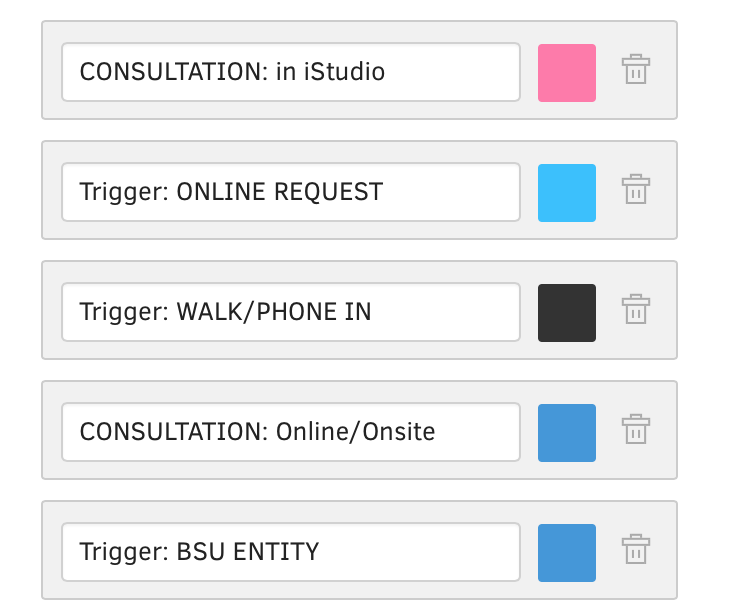Edit the 'CONSULTATION: in iStudio' text field

tap(290, 72)
